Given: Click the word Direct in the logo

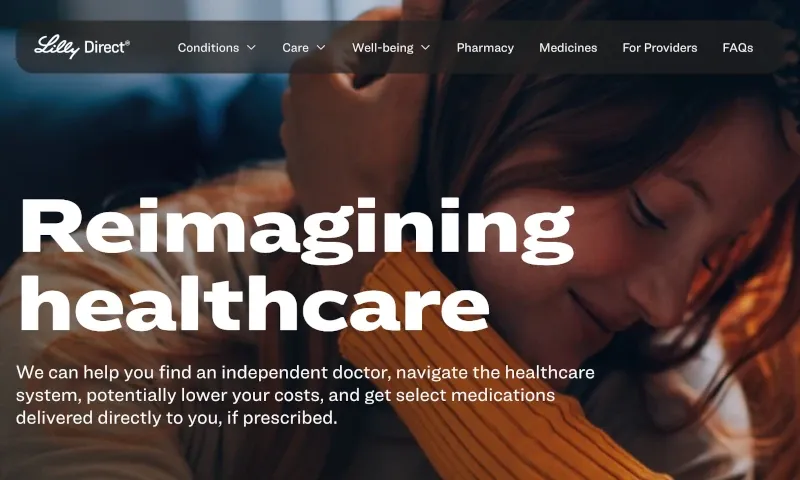Looking at the screenshot, I should point(106,47).
